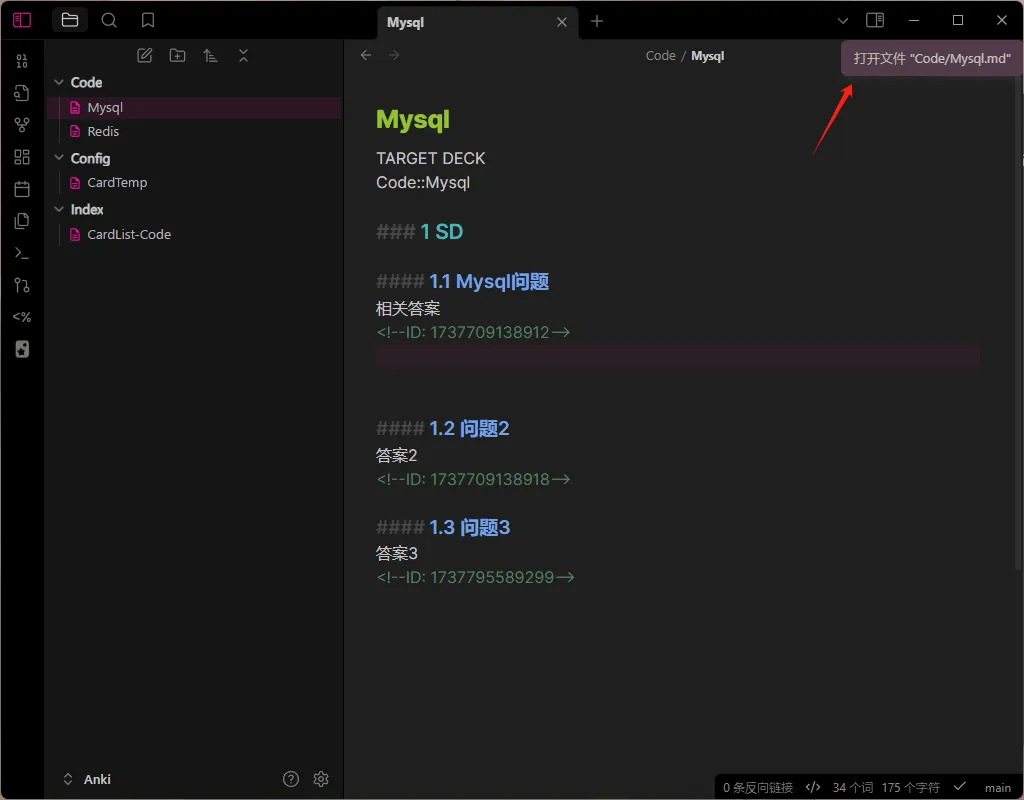Toggle the right sidebar panel icon

(875, 20)
